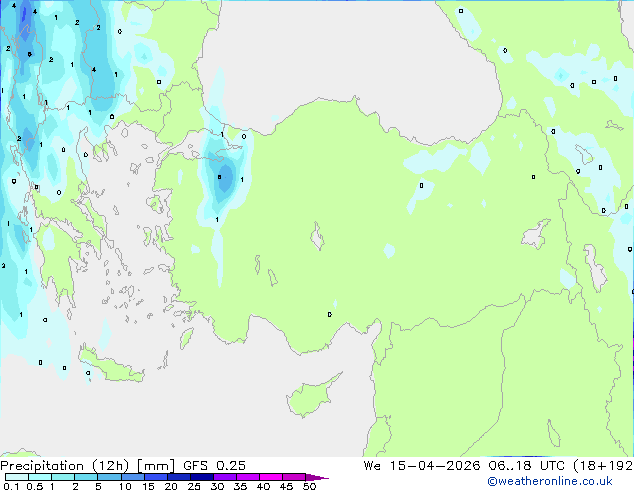The width and height of the screenshot is (634, 490).
Task: Click the '25' legend value label
Action: (x=194, y=486)
